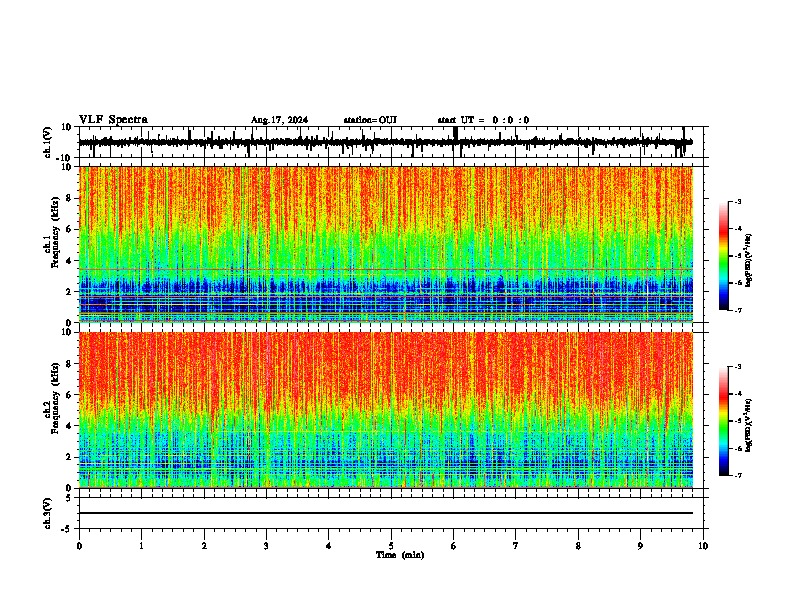Click the ch.1 spectrogram panel
The image size is (792, 612).
386,244
